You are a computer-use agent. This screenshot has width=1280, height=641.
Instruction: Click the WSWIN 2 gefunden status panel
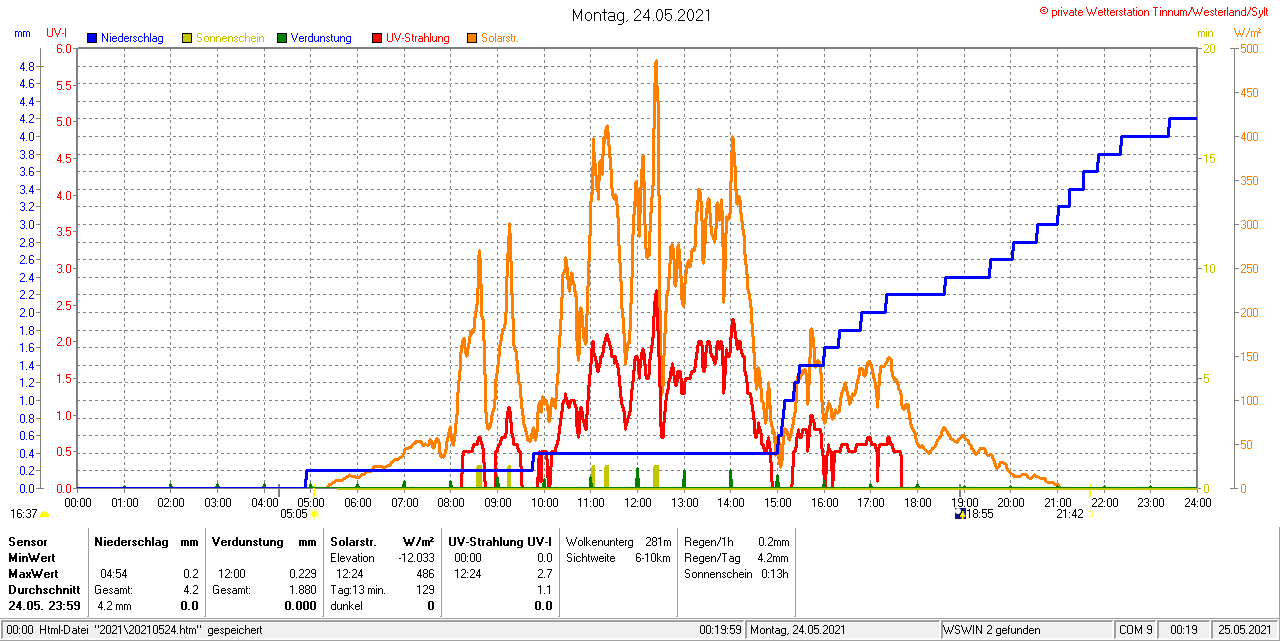click(1026, 630)
